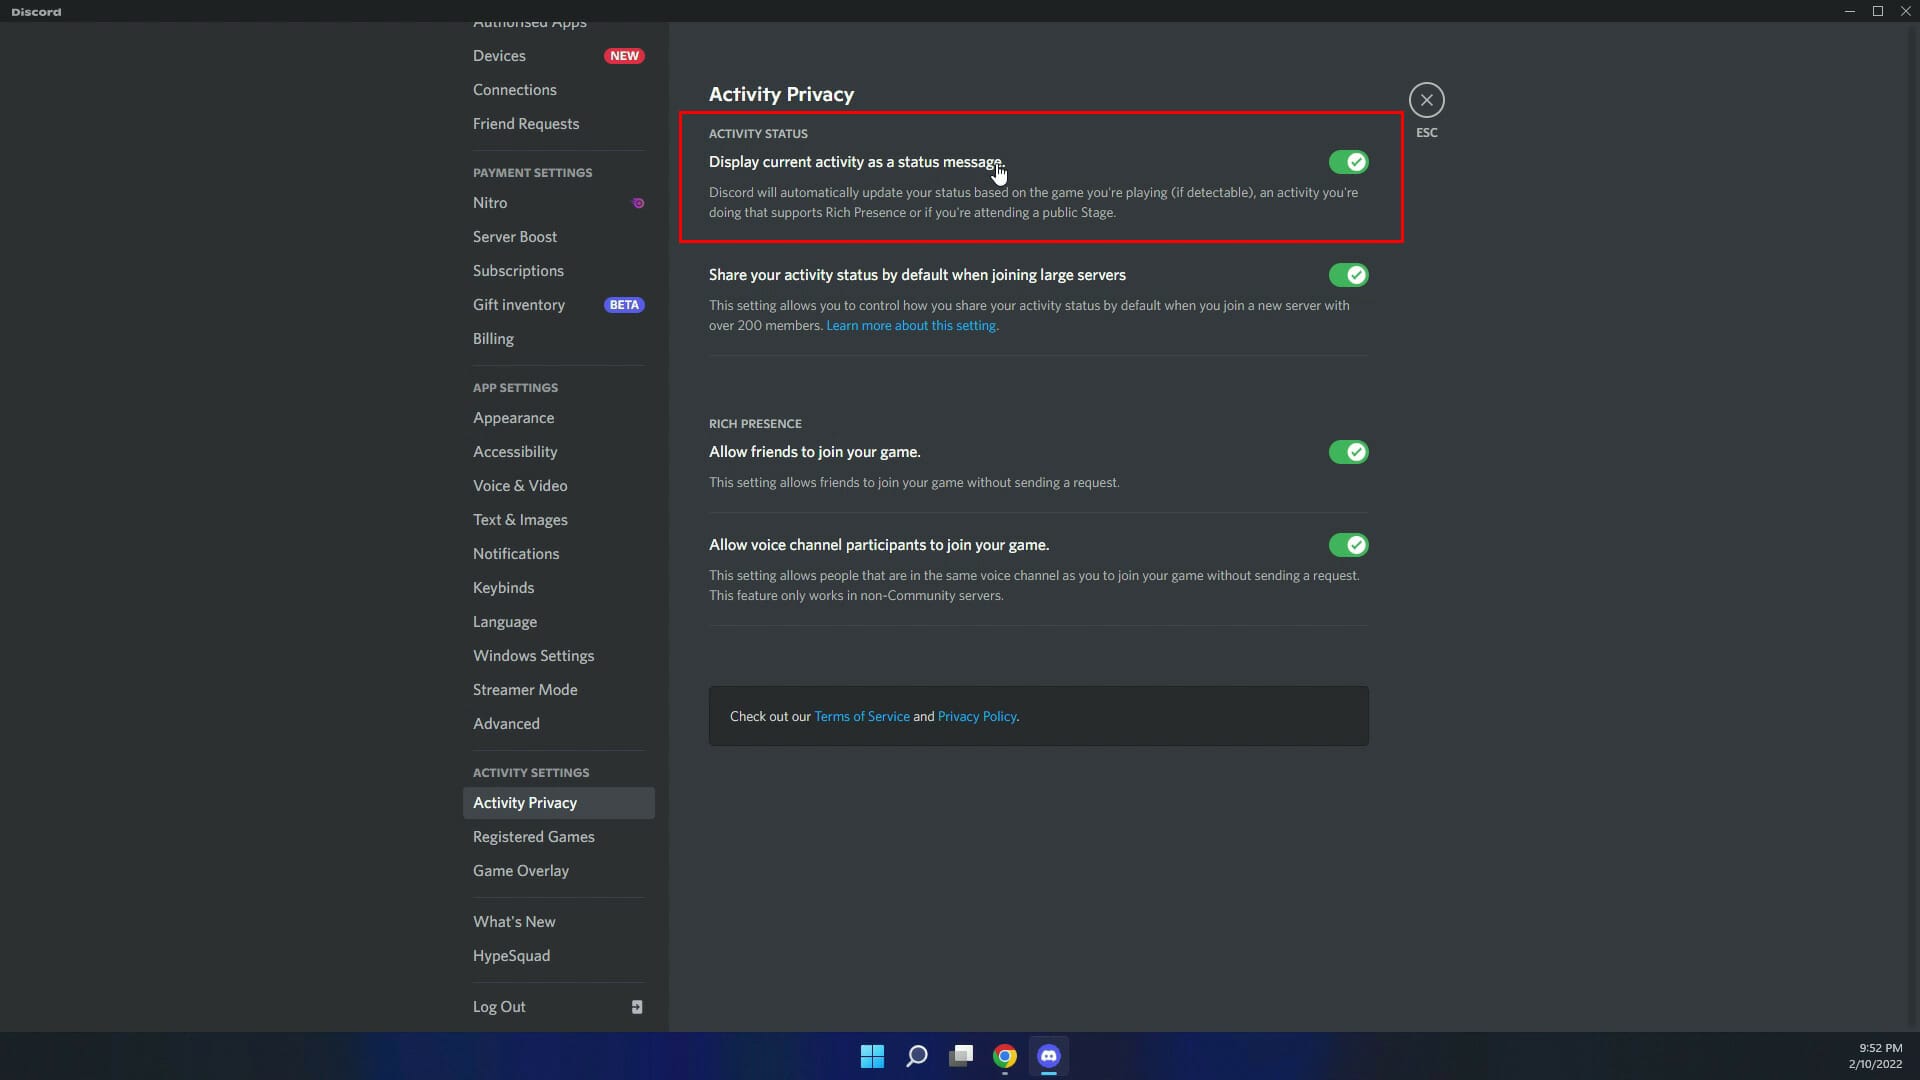Close settings with the ESC button

pos(1427,99)
